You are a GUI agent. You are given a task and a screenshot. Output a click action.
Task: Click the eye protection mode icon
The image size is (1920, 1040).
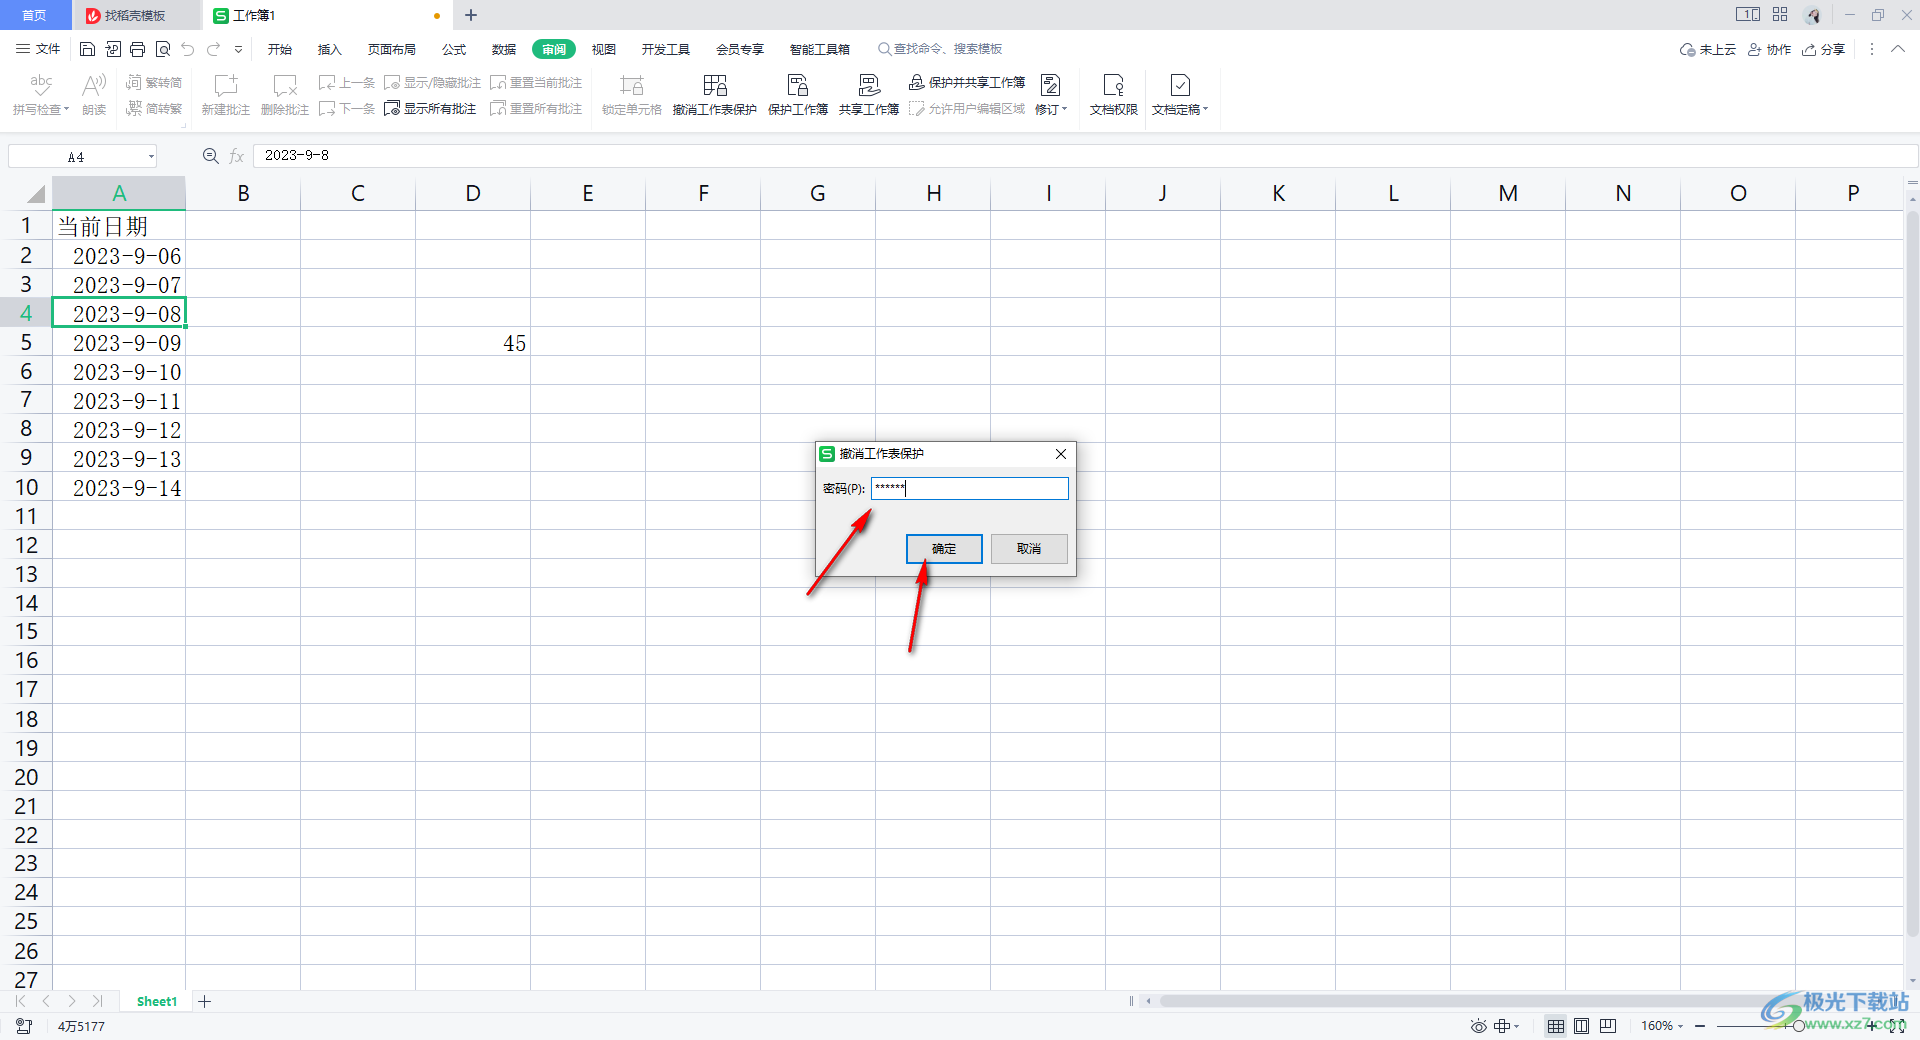coord(1478,1026)
